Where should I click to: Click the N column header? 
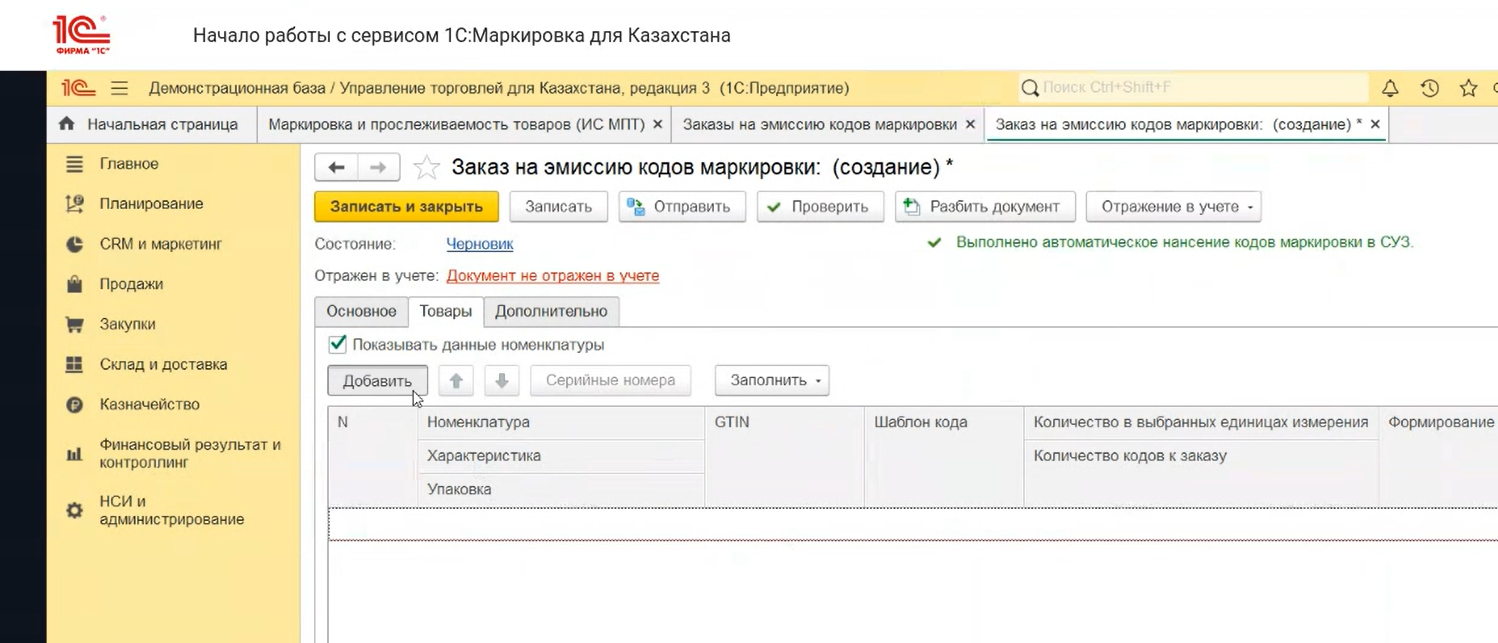373,456
